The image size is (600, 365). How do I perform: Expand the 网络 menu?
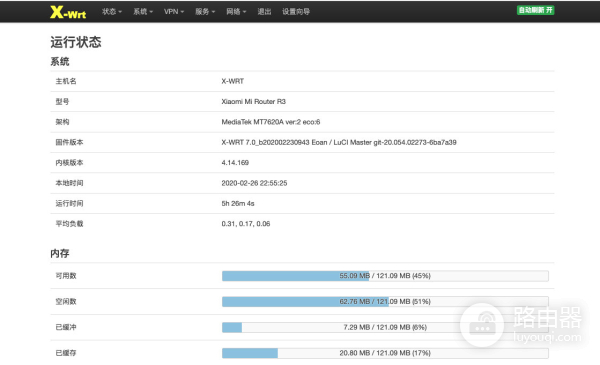pos(236,11)
